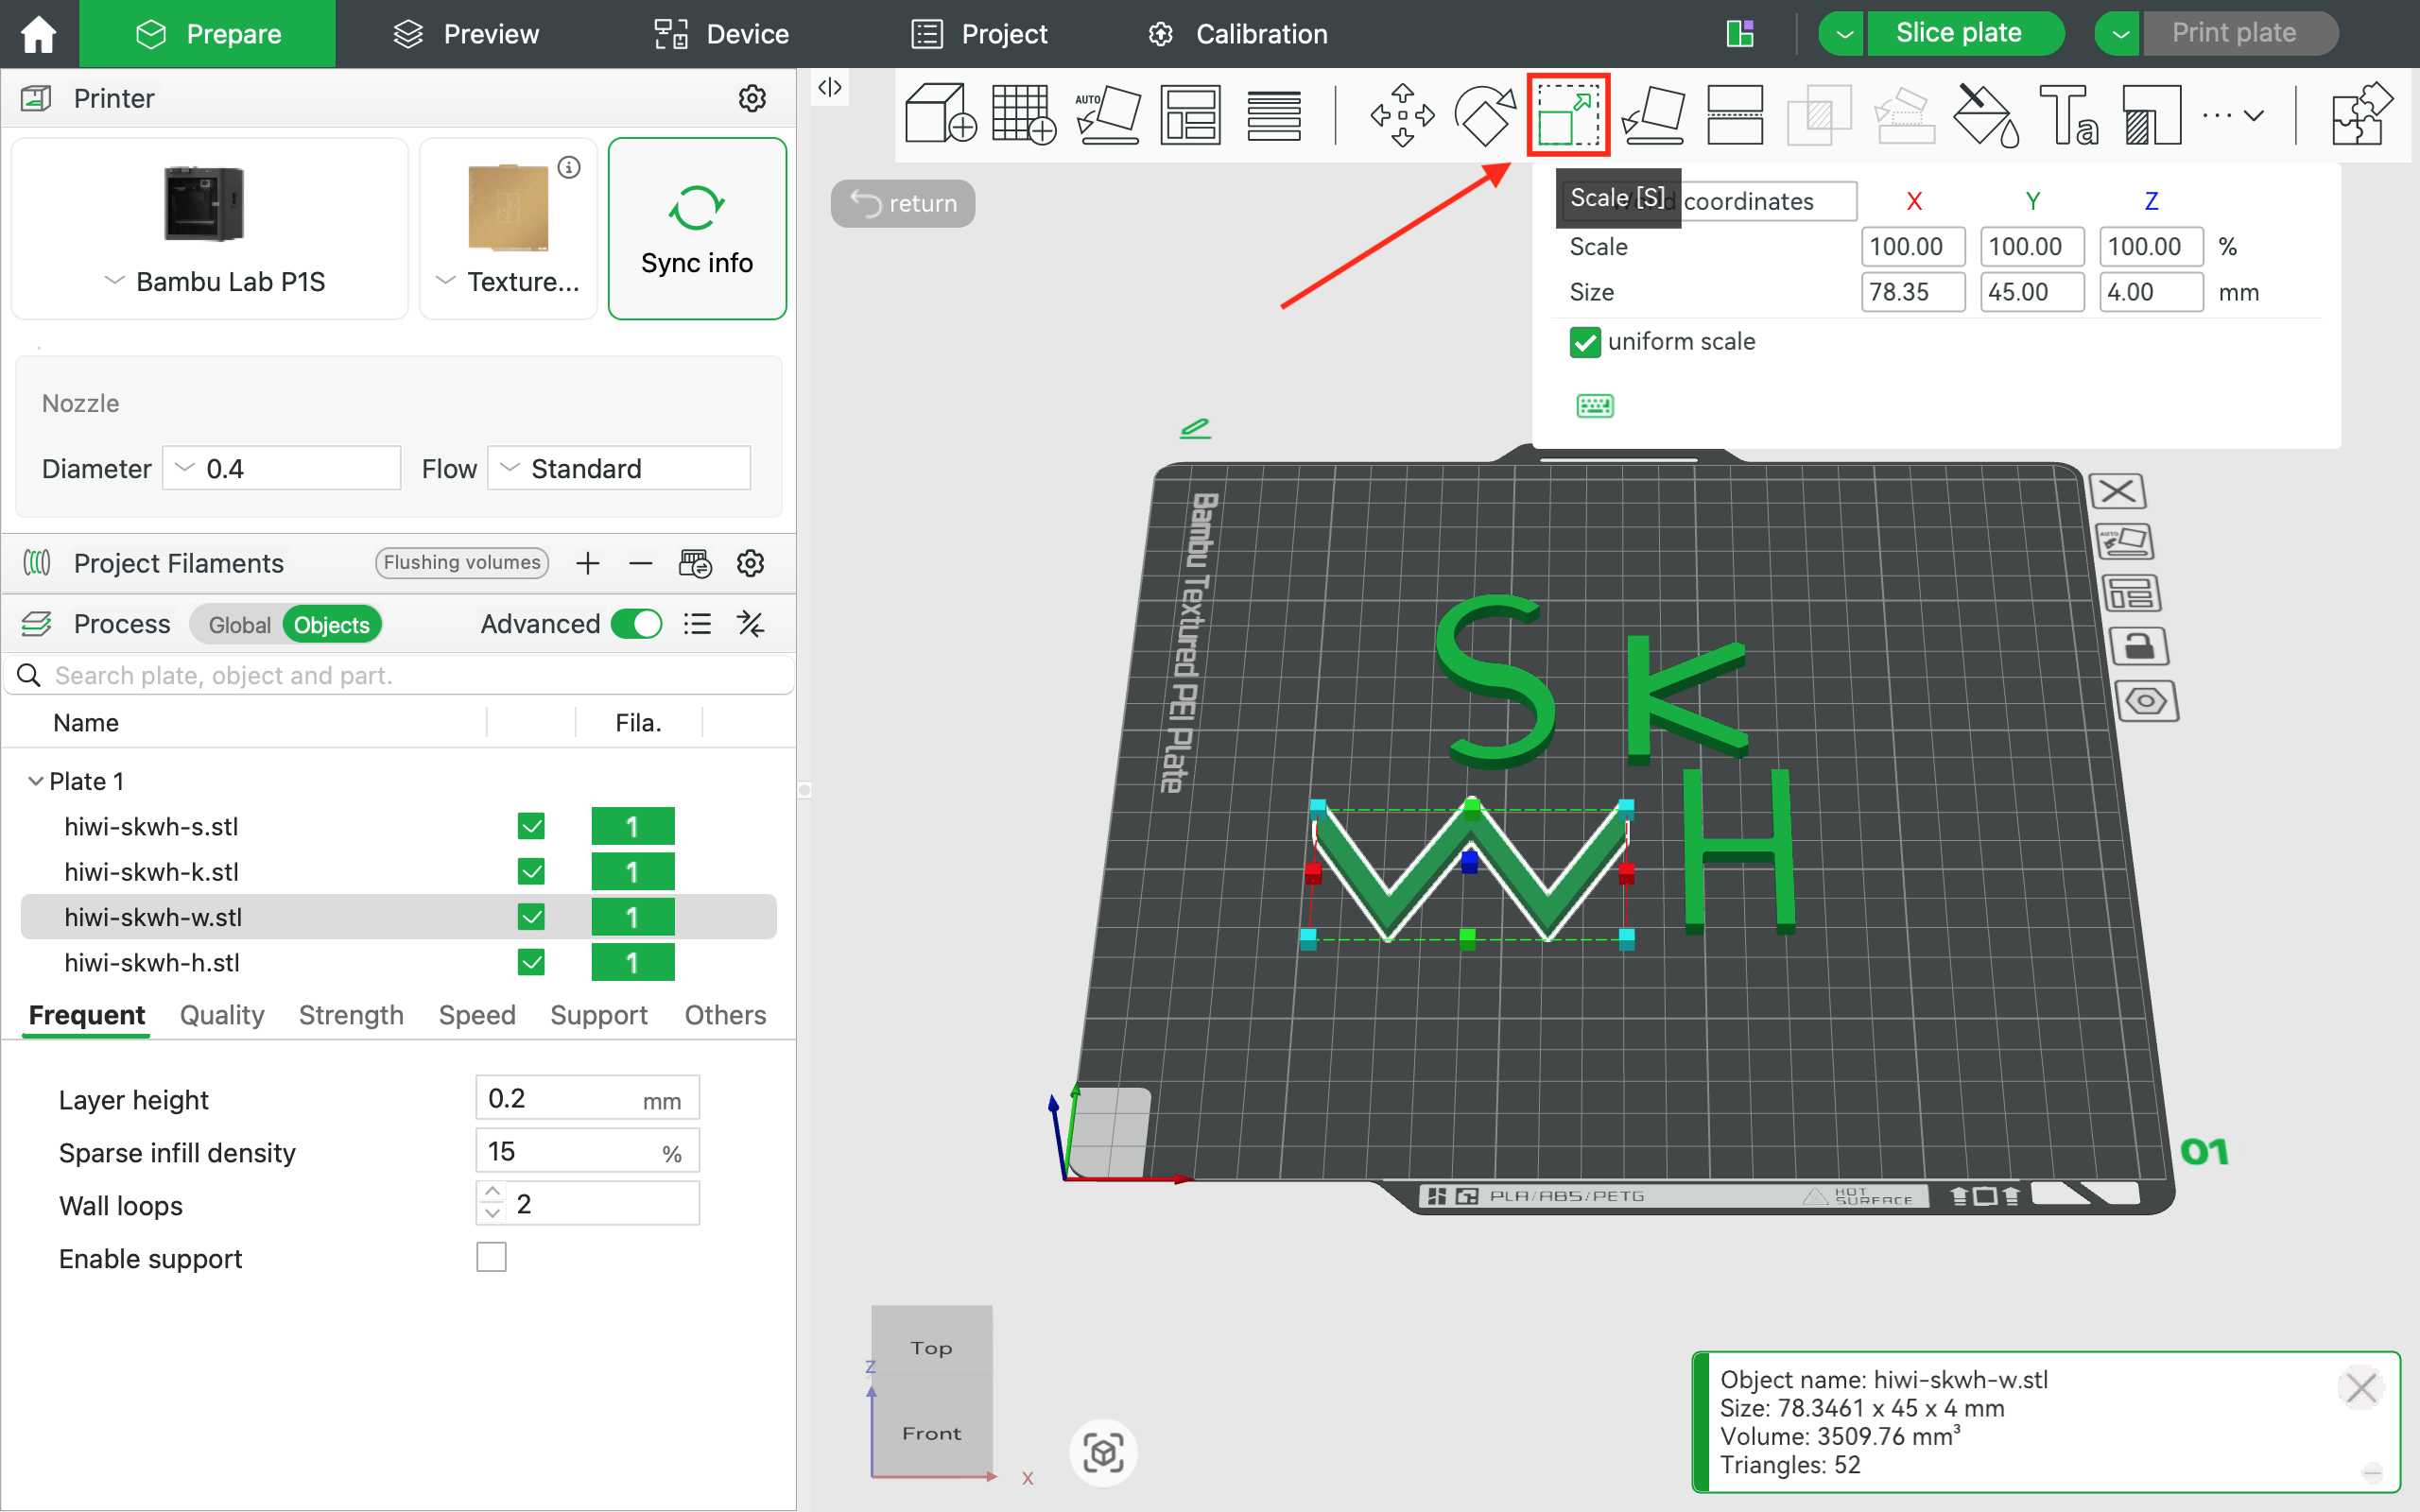Select the Rotate tool icon

tap(1485, 115)
